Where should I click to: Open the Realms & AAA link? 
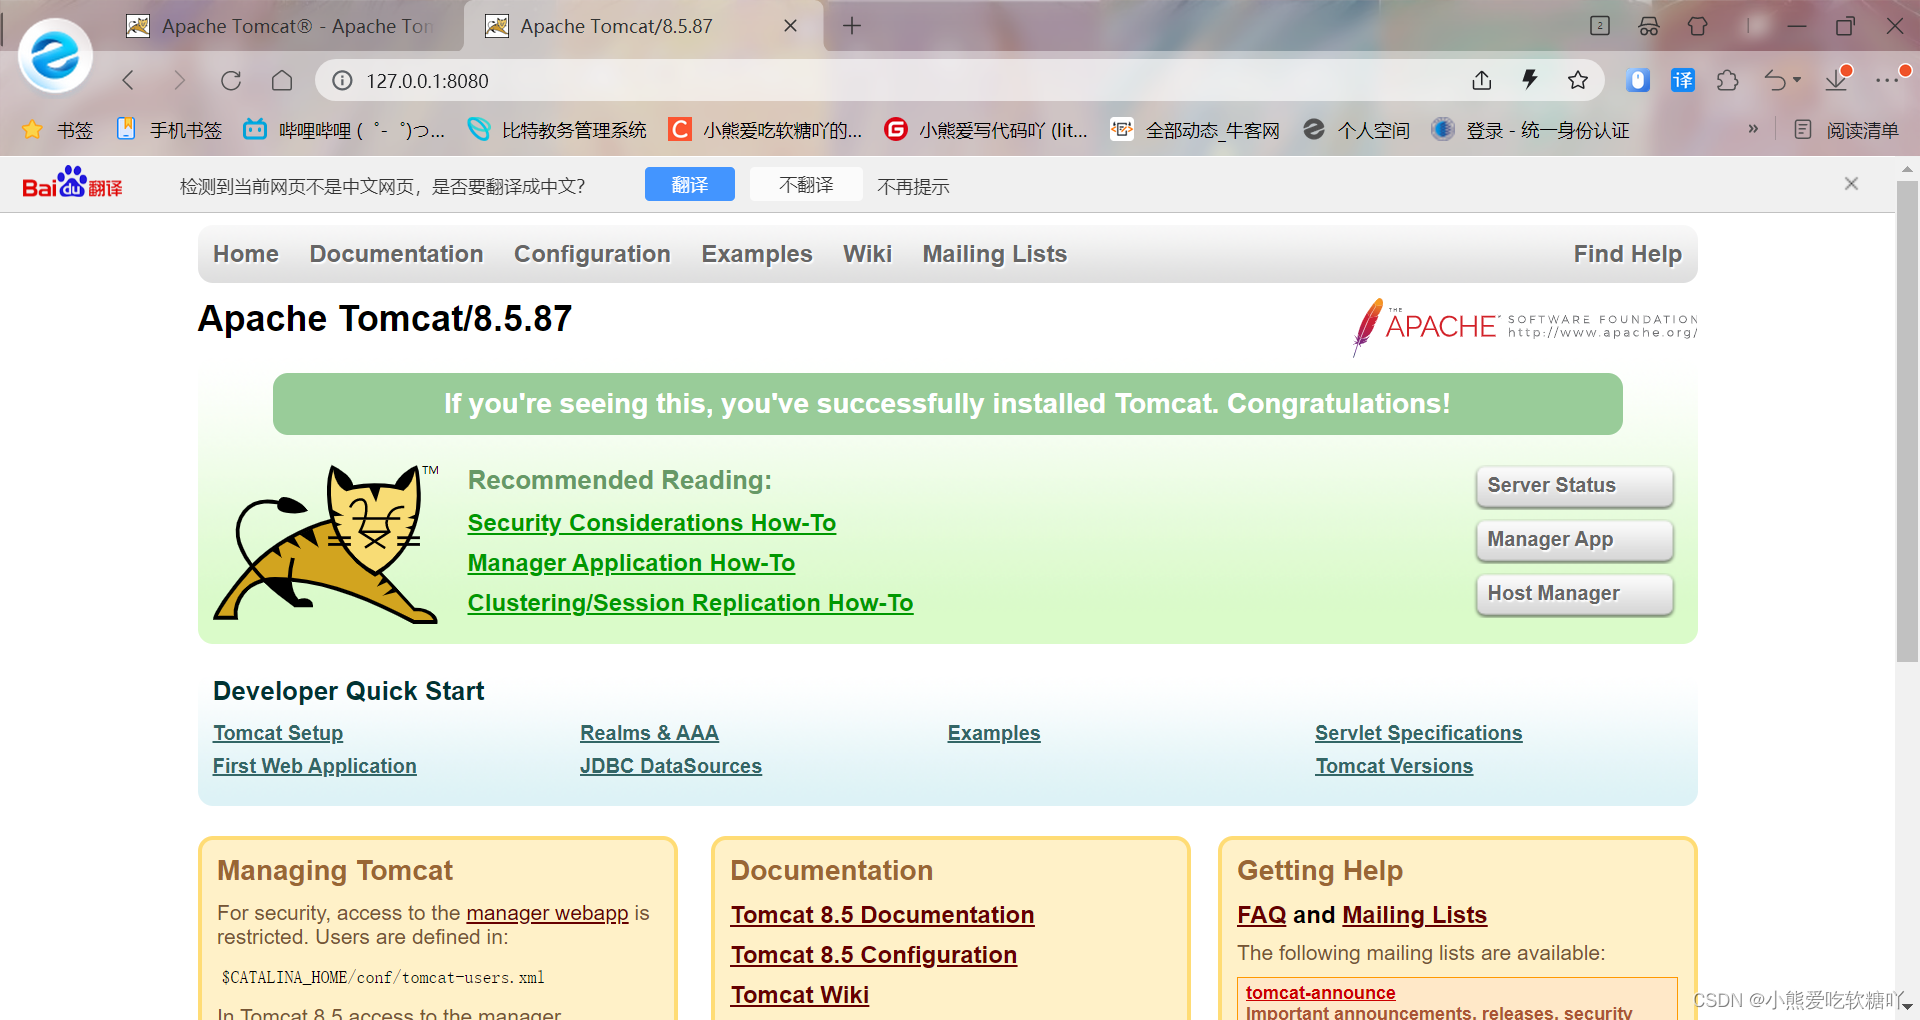point(649,733)
